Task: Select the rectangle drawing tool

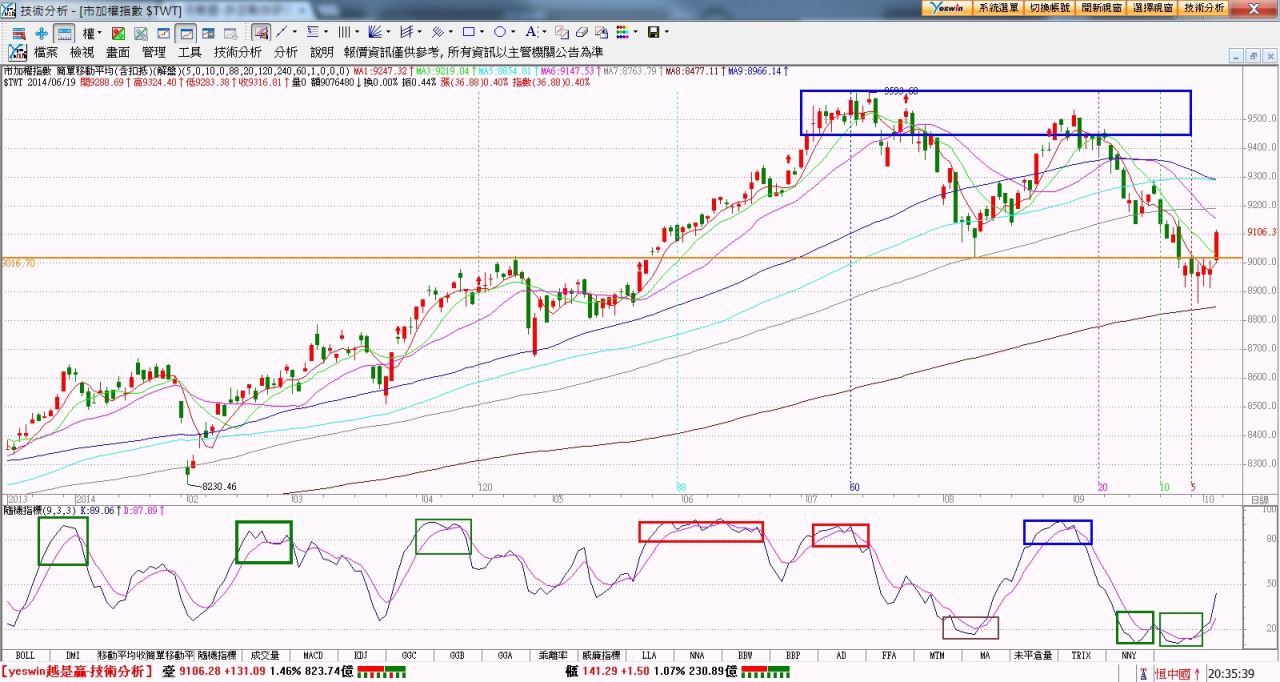Action: coord(468,32)
